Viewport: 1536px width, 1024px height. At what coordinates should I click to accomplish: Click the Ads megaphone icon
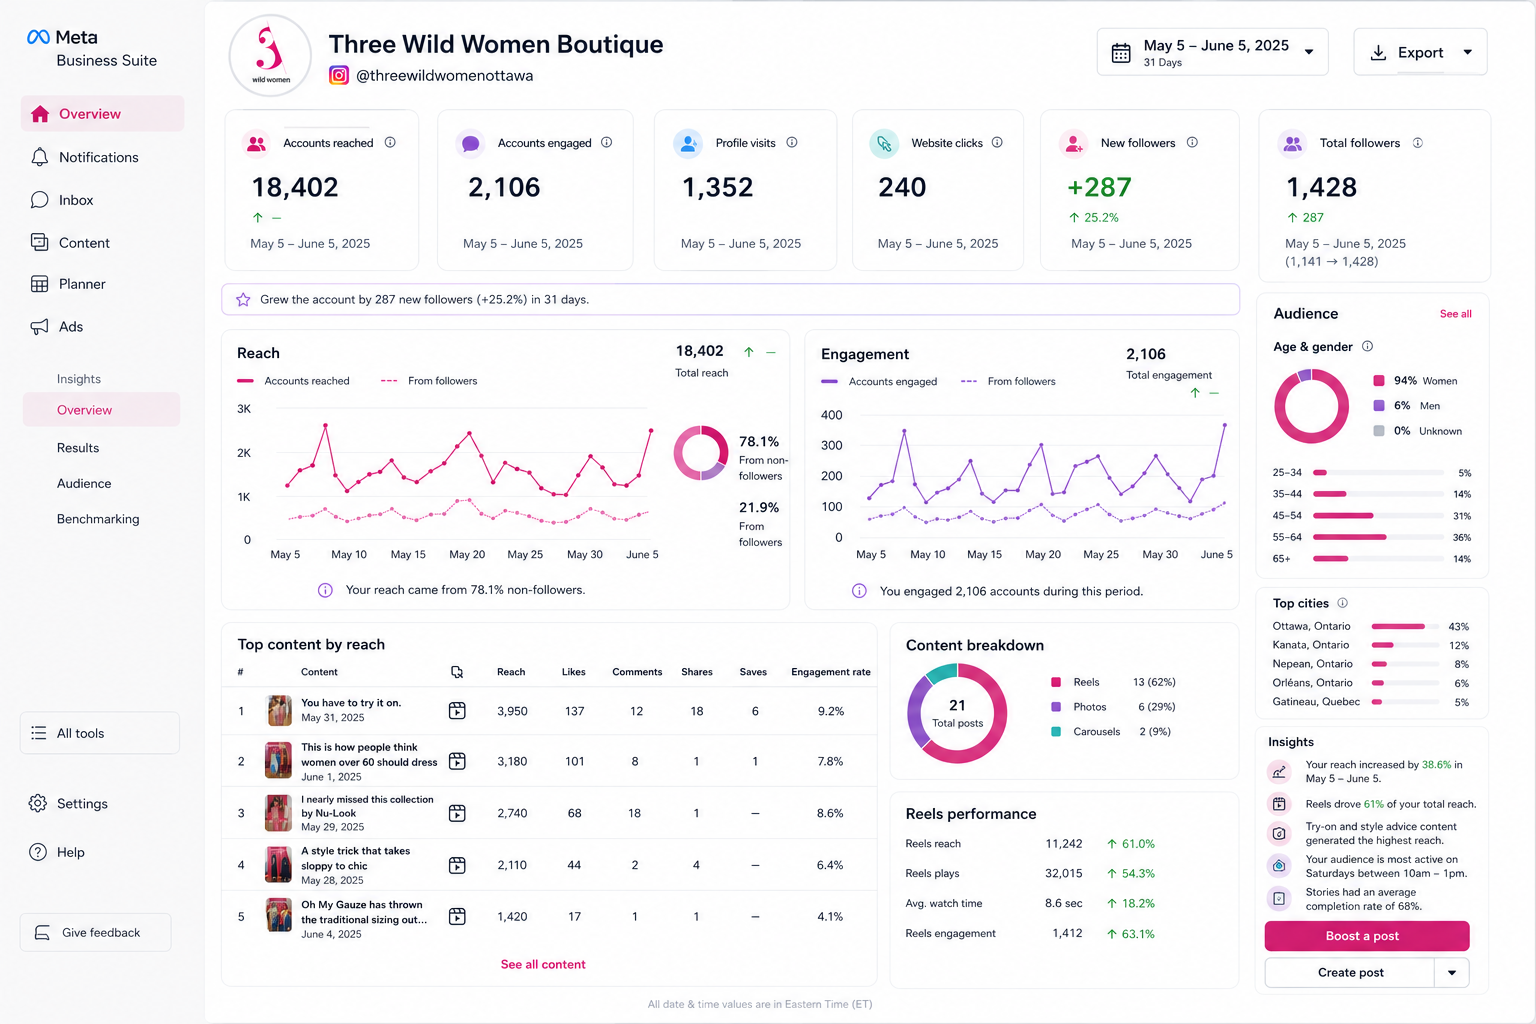click(x=40, y=327)
